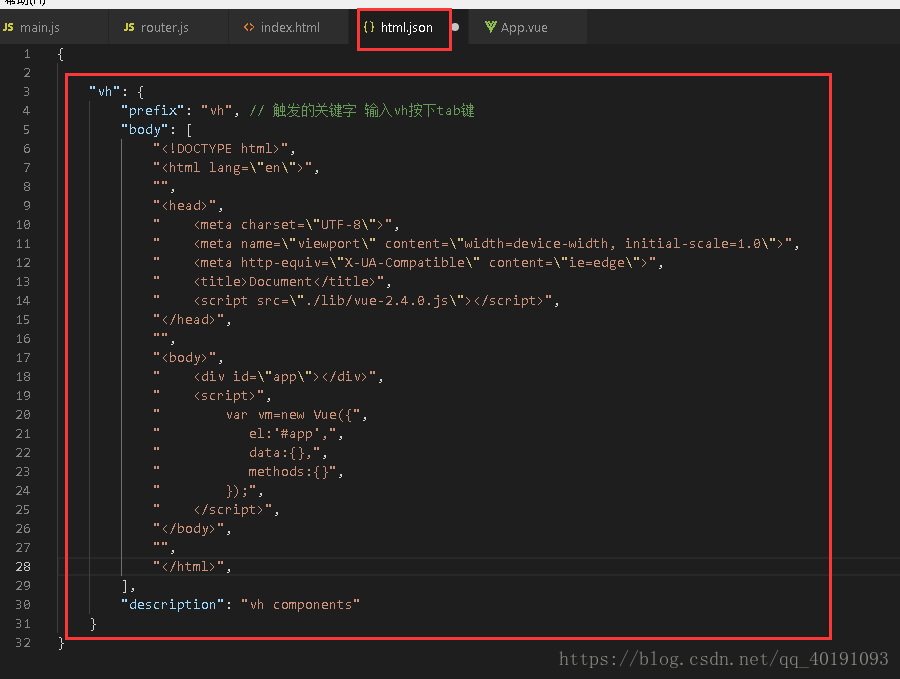The image size is (900, 679).
Task: Click the "</html>" string on line 28
Action: (x=188, y=567)
